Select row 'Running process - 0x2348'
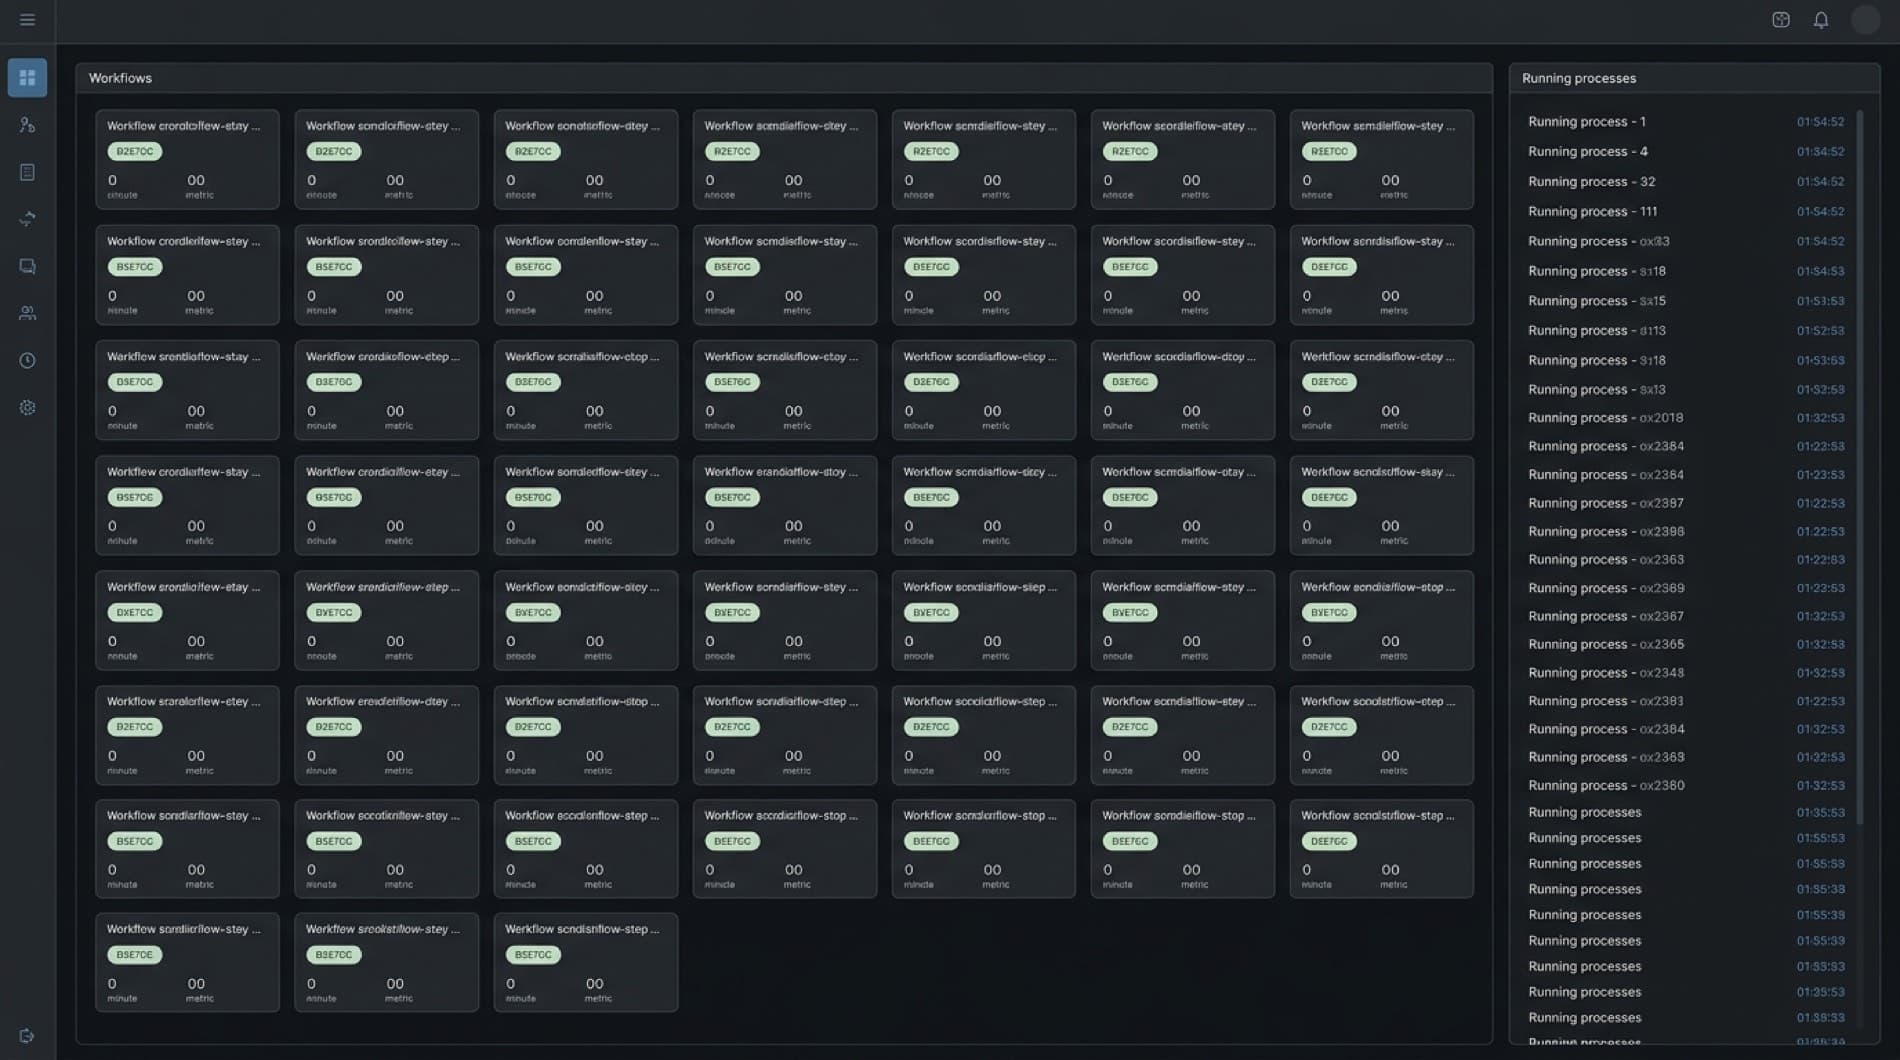The image size is (1900, 1060). coord(1686,673)
